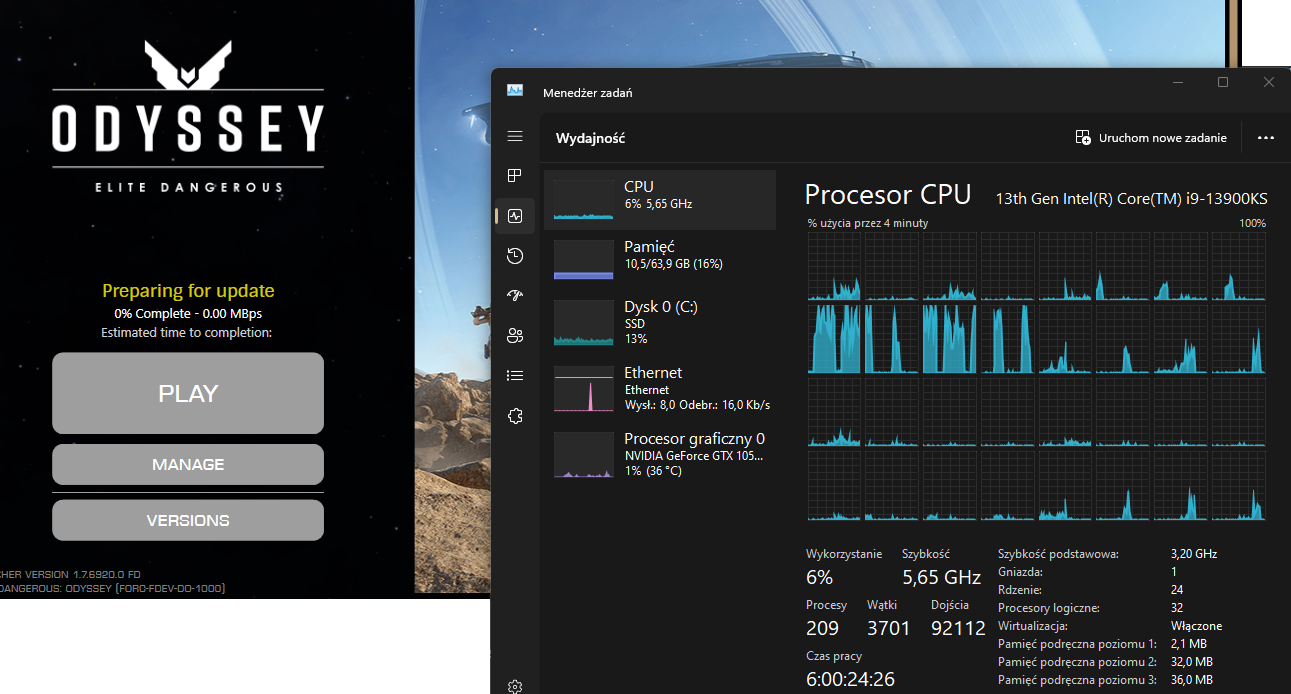Viewport: 1291px width, 694px height.
Task: Click the % użycia przez 4 minuty label
Action: click(868, 223)
